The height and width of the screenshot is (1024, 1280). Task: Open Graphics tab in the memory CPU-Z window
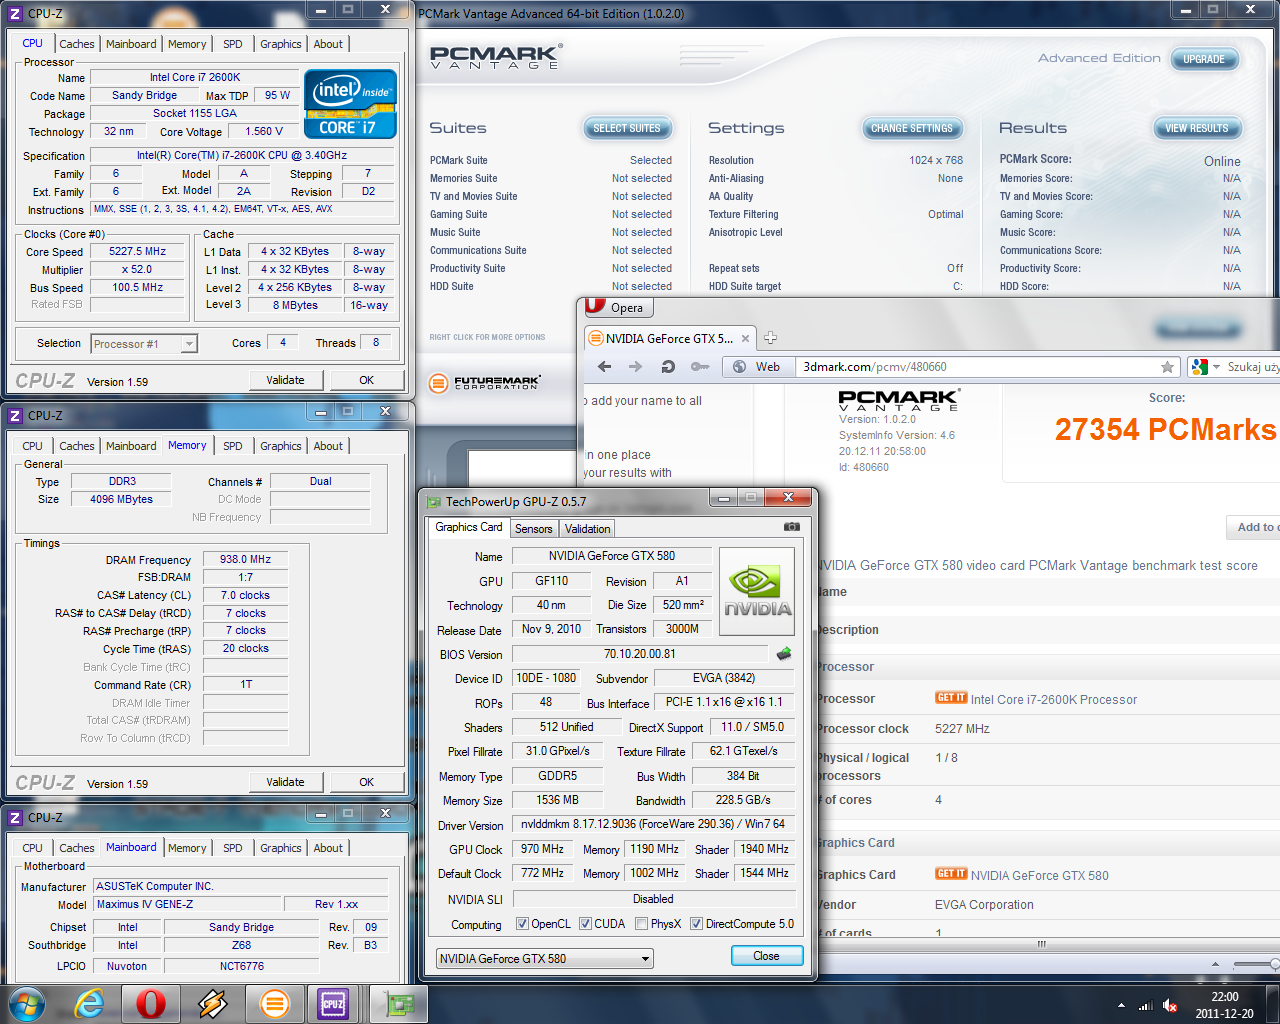tap(281, 446)
